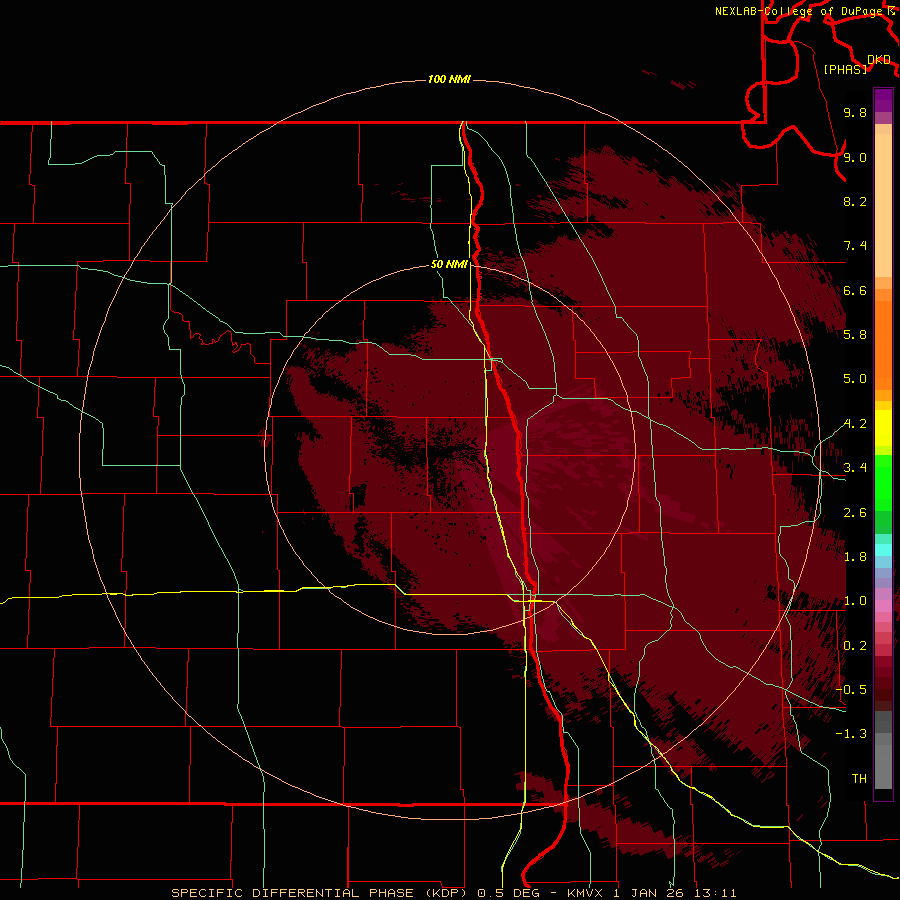Click the 100 NMI range ring label

click(x=449, y=79)
